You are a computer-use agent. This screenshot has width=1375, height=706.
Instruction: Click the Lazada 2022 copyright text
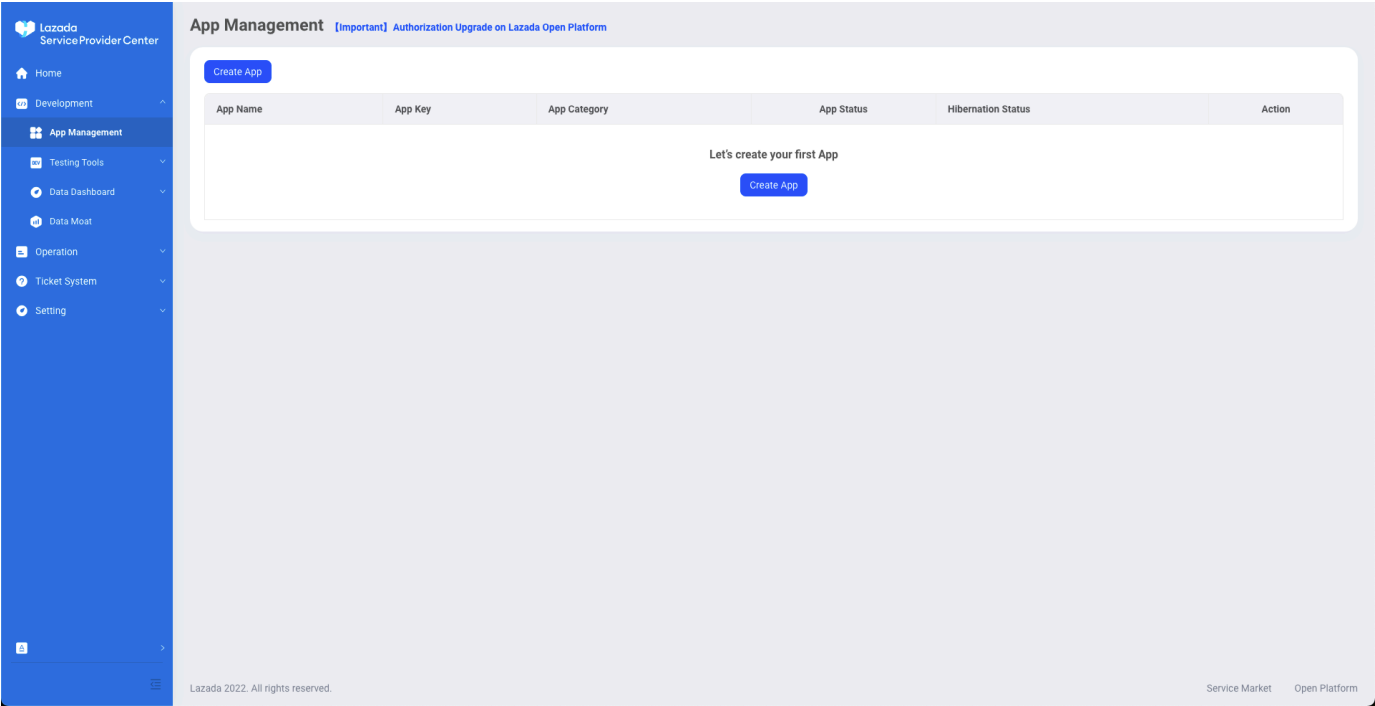tap(261, 688)
